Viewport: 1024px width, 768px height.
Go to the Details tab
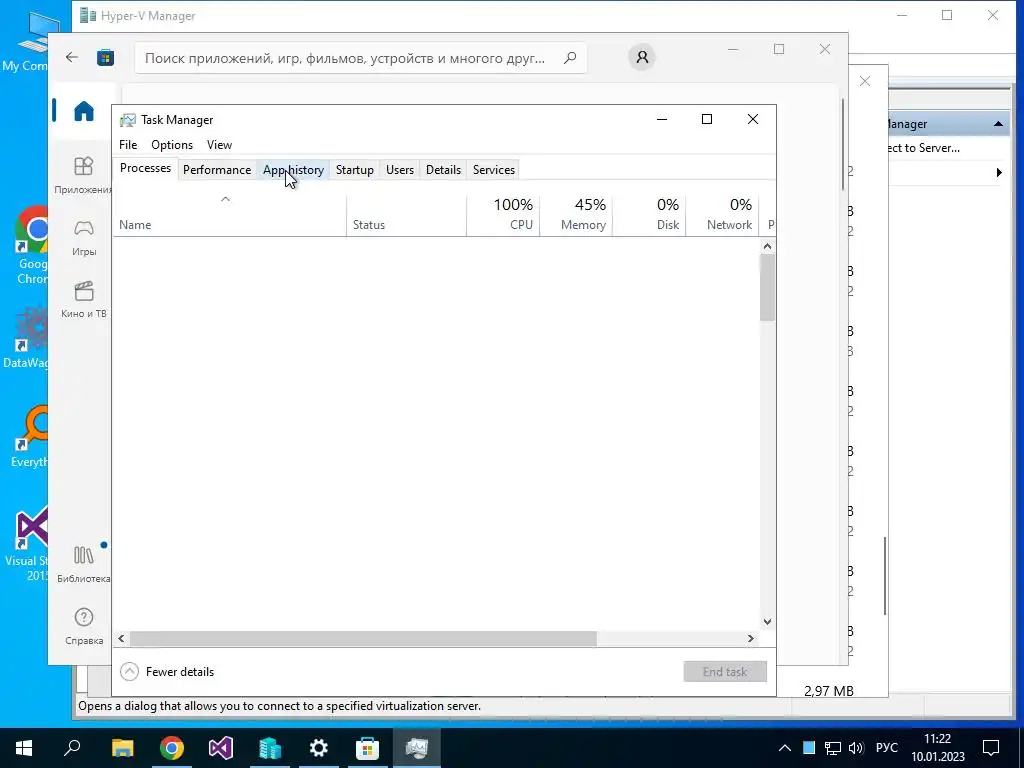pos(443,170)
